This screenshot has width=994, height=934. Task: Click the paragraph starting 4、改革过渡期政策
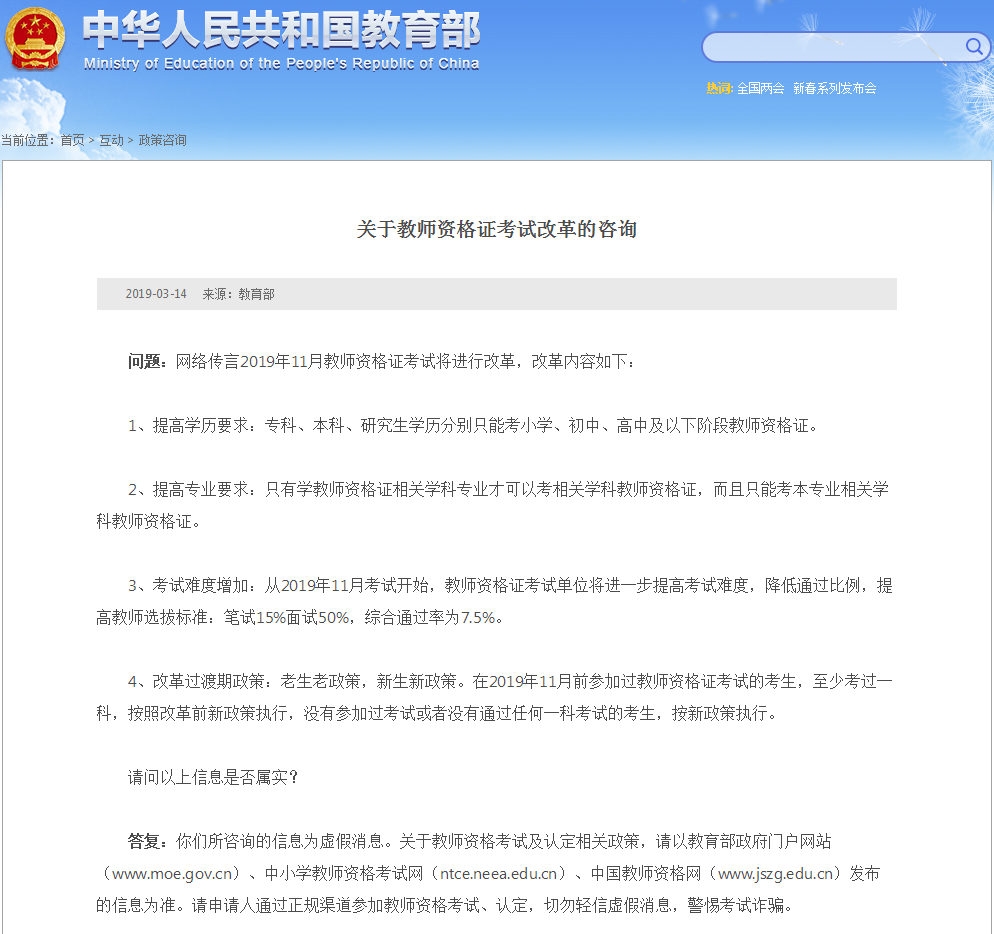(x=494, y=697)
